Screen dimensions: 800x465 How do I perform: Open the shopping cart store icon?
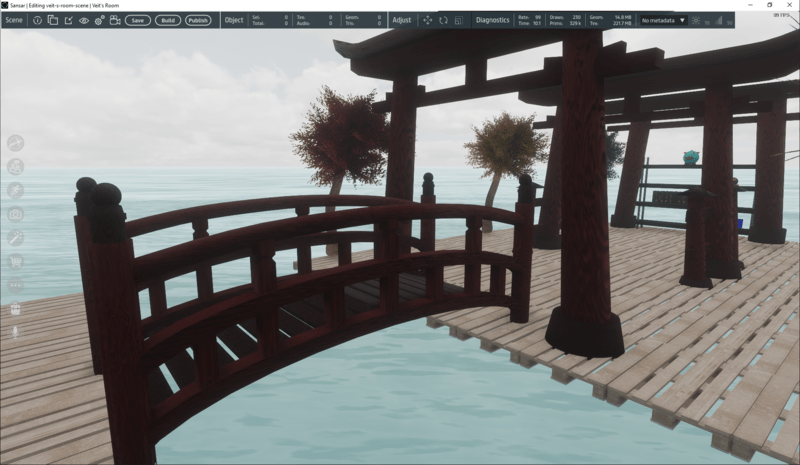tap(16, 262)
